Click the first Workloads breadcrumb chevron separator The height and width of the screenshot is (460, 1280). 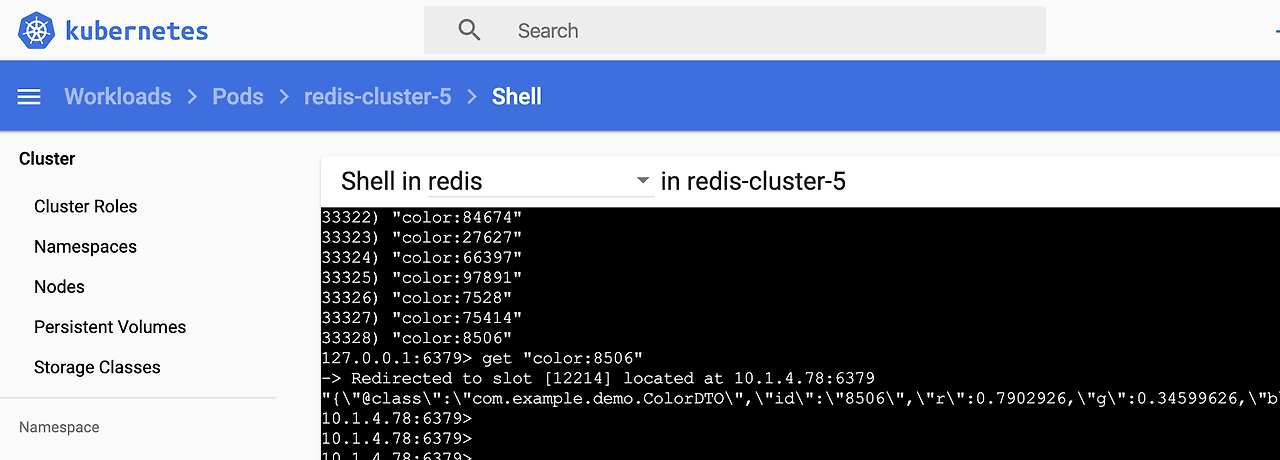192,97
